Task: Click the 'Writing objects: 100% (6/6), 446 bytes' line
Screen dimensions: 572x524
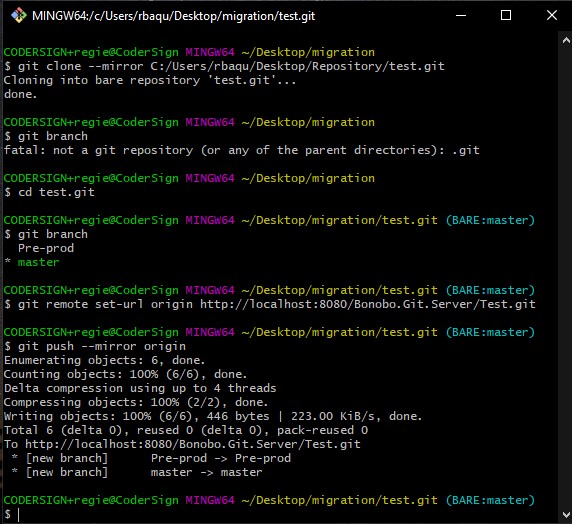Action: coord(213,416)
